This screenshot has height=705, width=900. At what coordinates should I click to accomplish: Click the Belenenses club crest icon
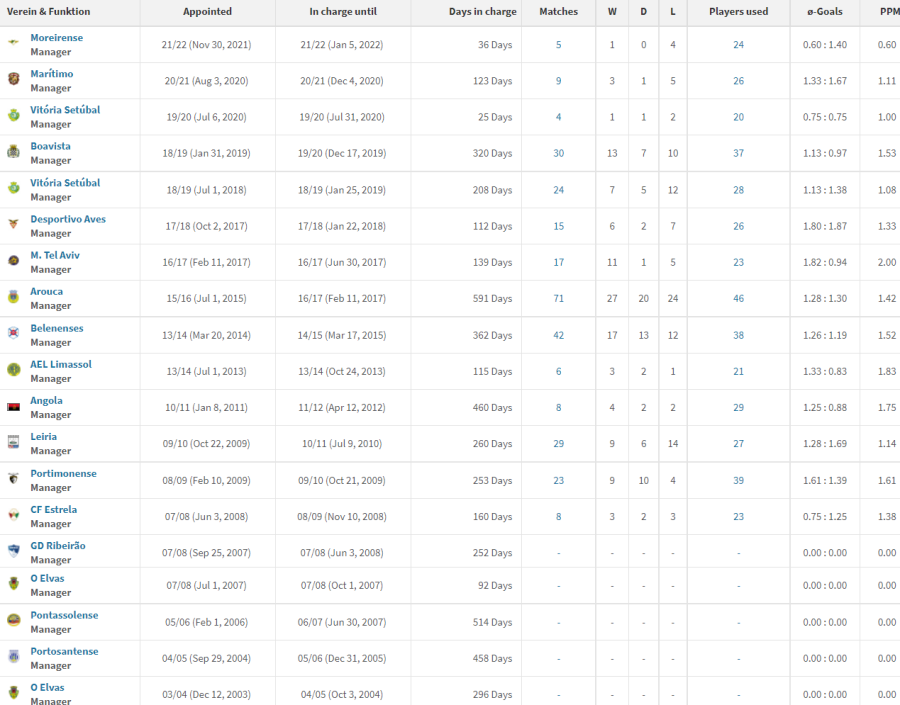13,333
